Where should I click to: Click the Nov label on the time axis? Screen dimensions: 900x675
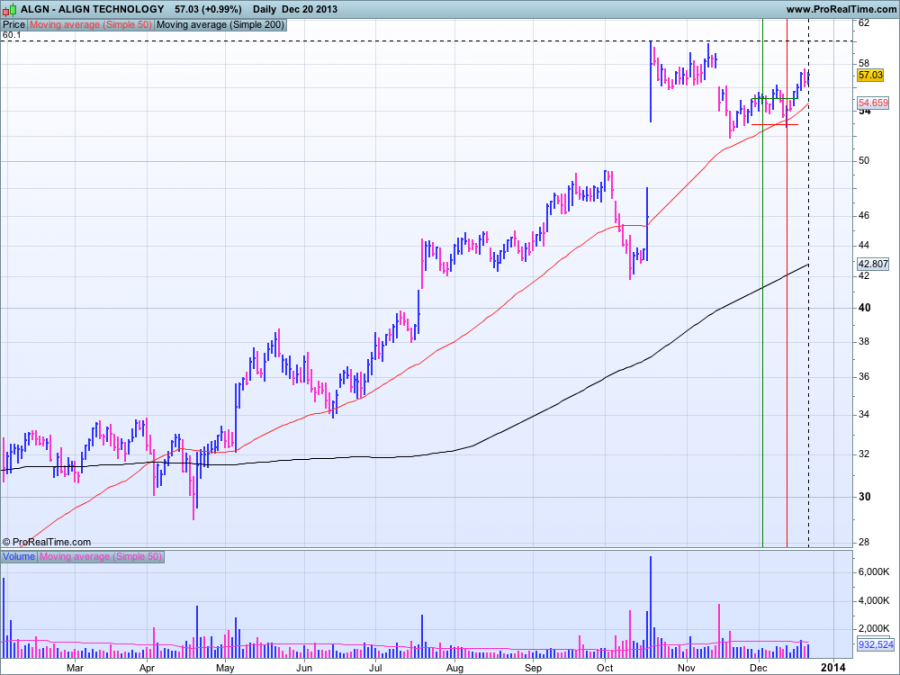tap(686, 668)
